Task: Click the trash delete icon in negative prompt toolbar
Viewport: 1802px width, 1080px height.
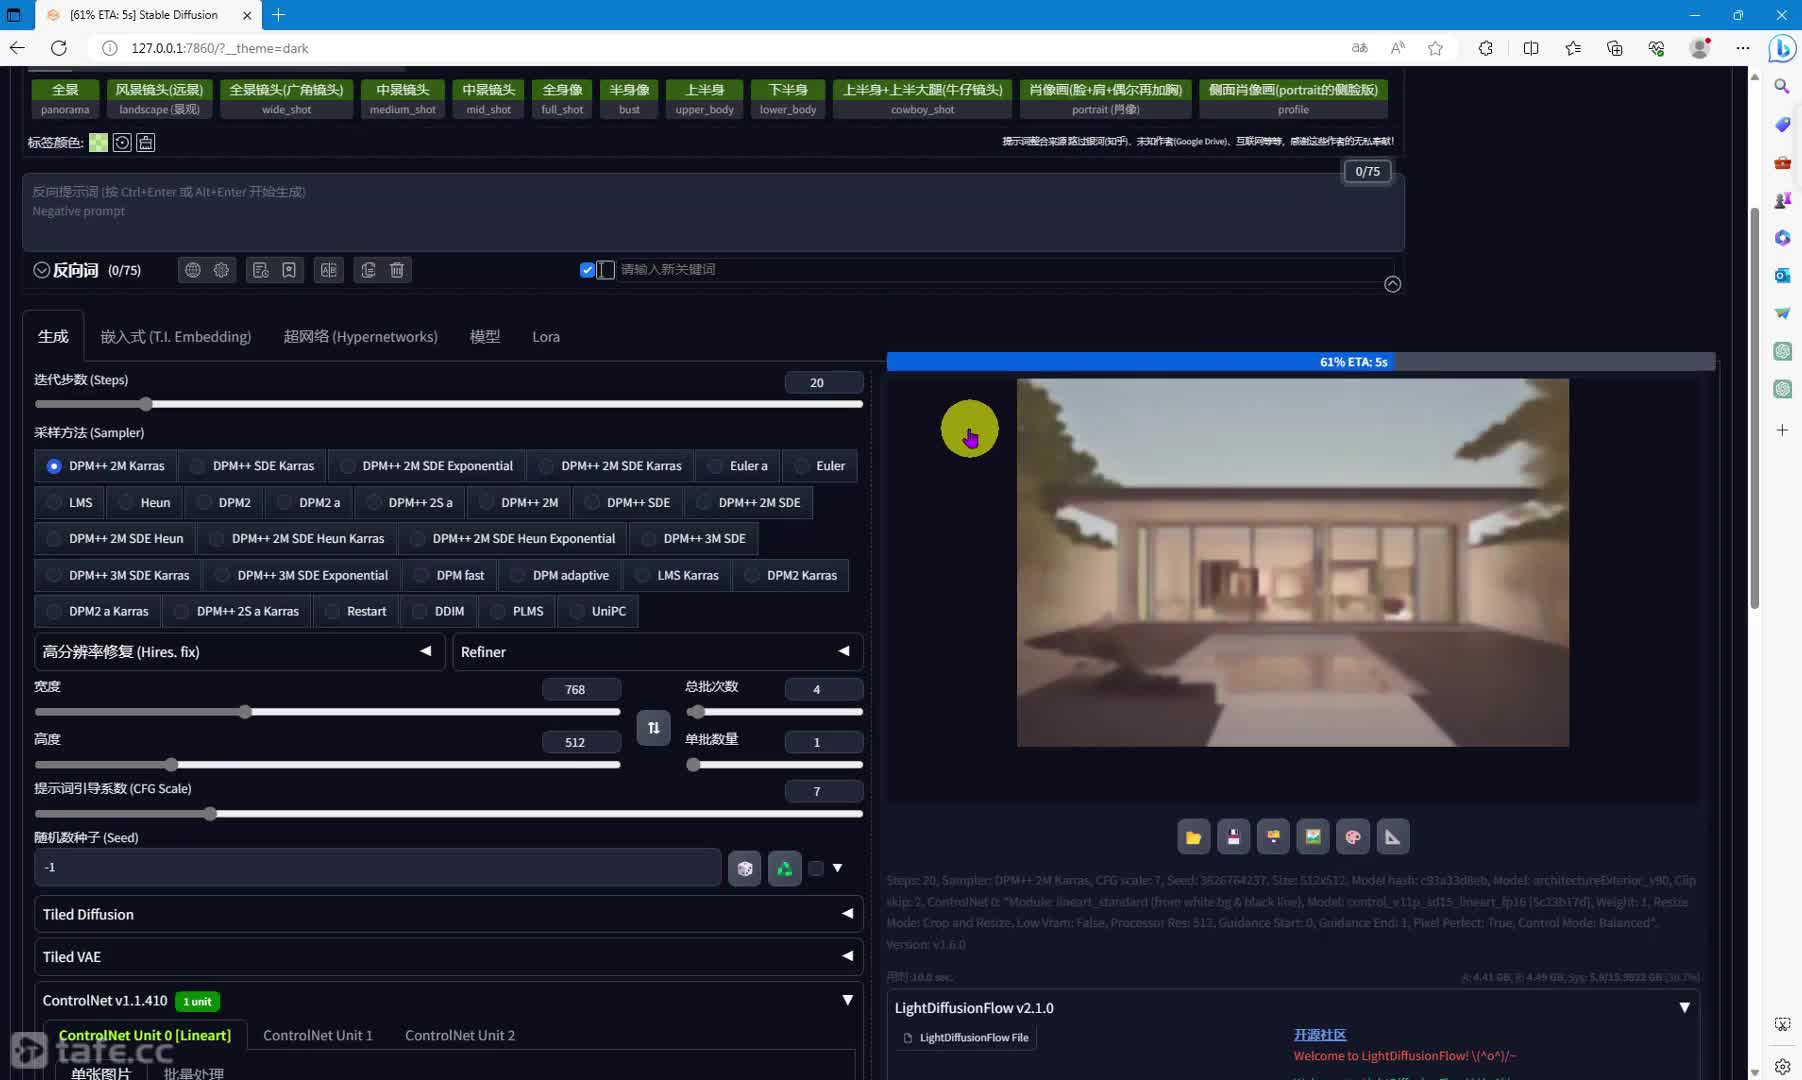Action: (397, 270)
